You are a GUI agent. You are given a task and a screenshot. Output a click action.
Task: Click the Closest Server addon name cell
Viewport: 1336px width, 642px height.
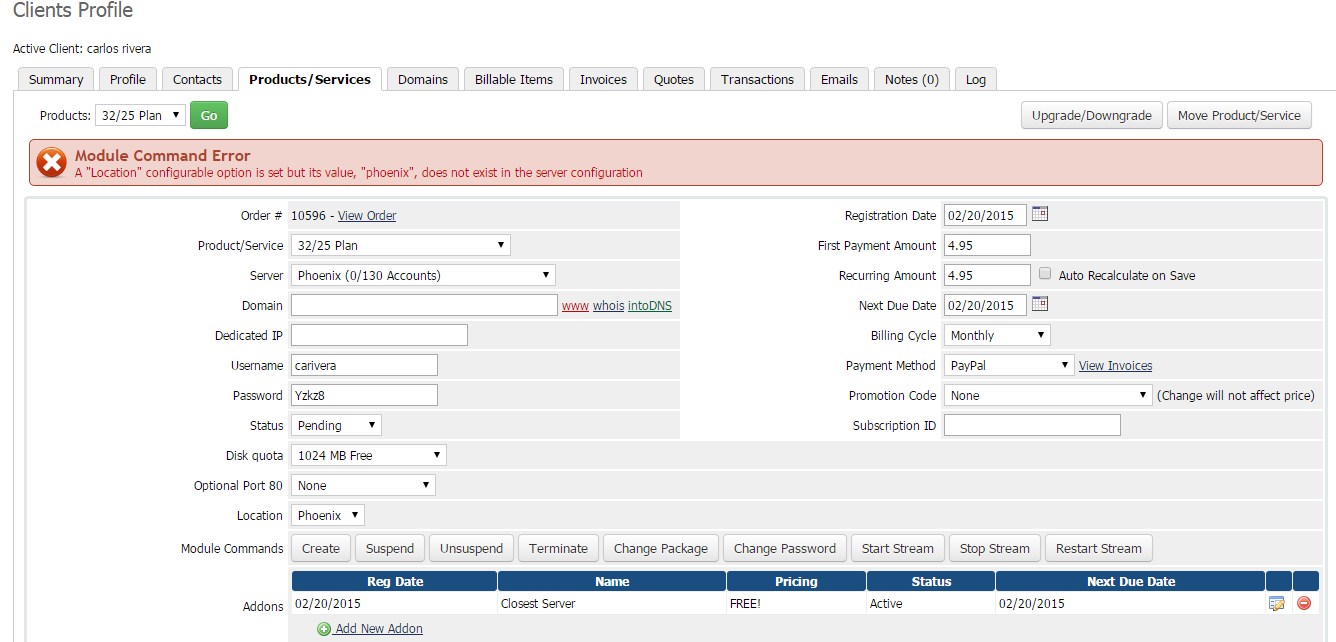(x=612, y=603)
